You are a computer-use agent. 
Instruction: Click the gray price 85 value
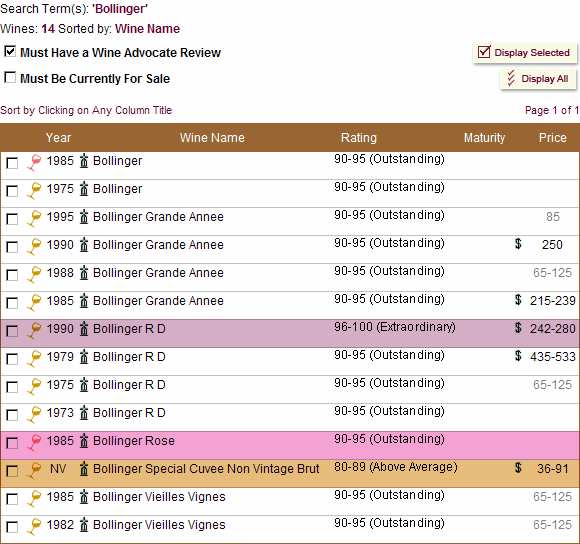[553, 217]
